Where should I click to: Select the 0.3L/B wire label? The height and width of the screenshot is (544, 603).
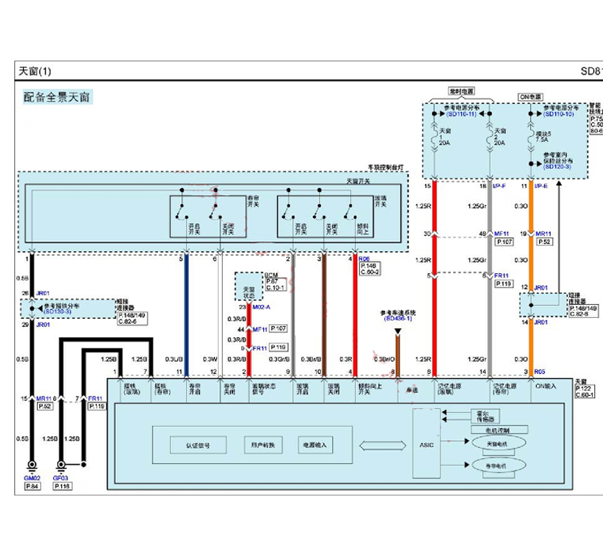[x=174, y=359]
